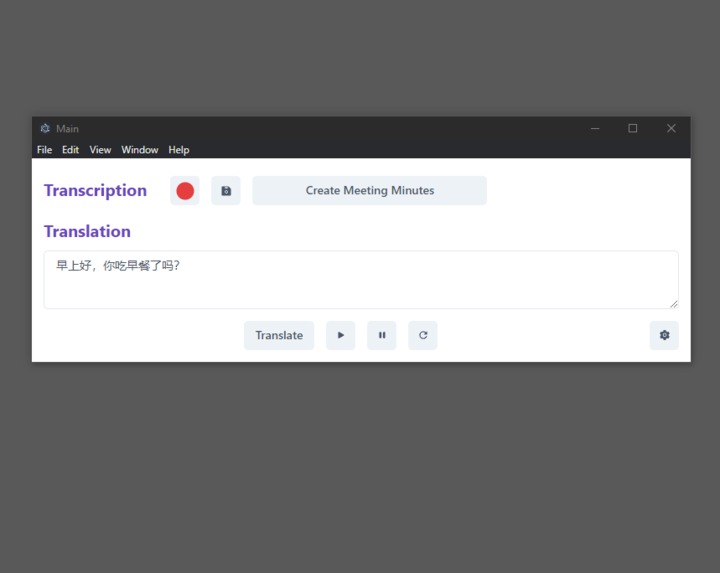The width and height of the screenshot is (720, 573).
Task: Click the Transcription heading
Action: [96, 191]
